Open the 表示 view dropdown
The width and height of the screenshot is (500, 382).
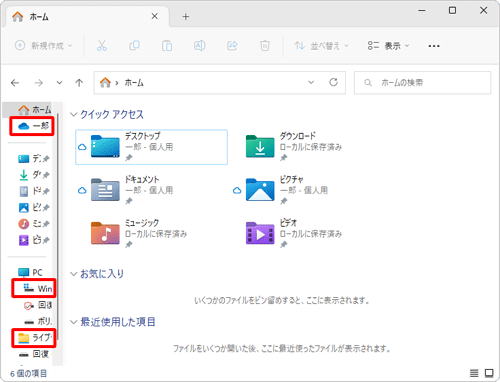388,46
